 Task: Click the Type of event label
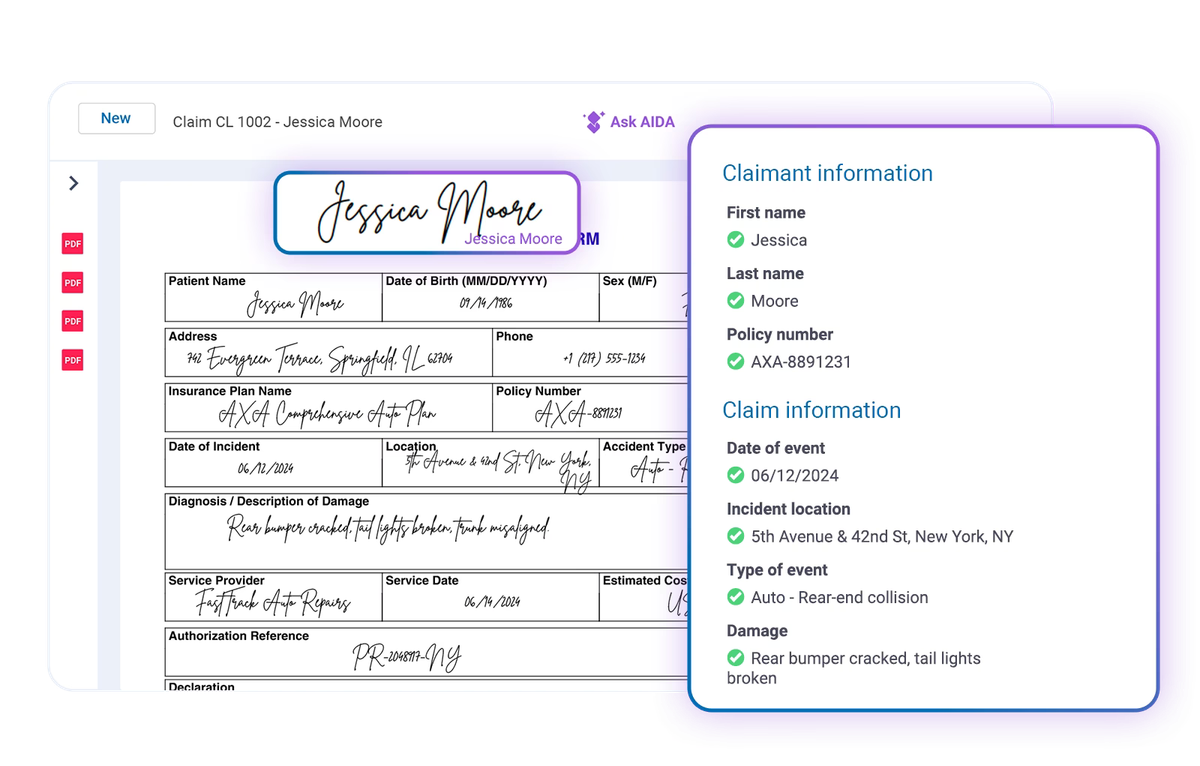(777, 570)
